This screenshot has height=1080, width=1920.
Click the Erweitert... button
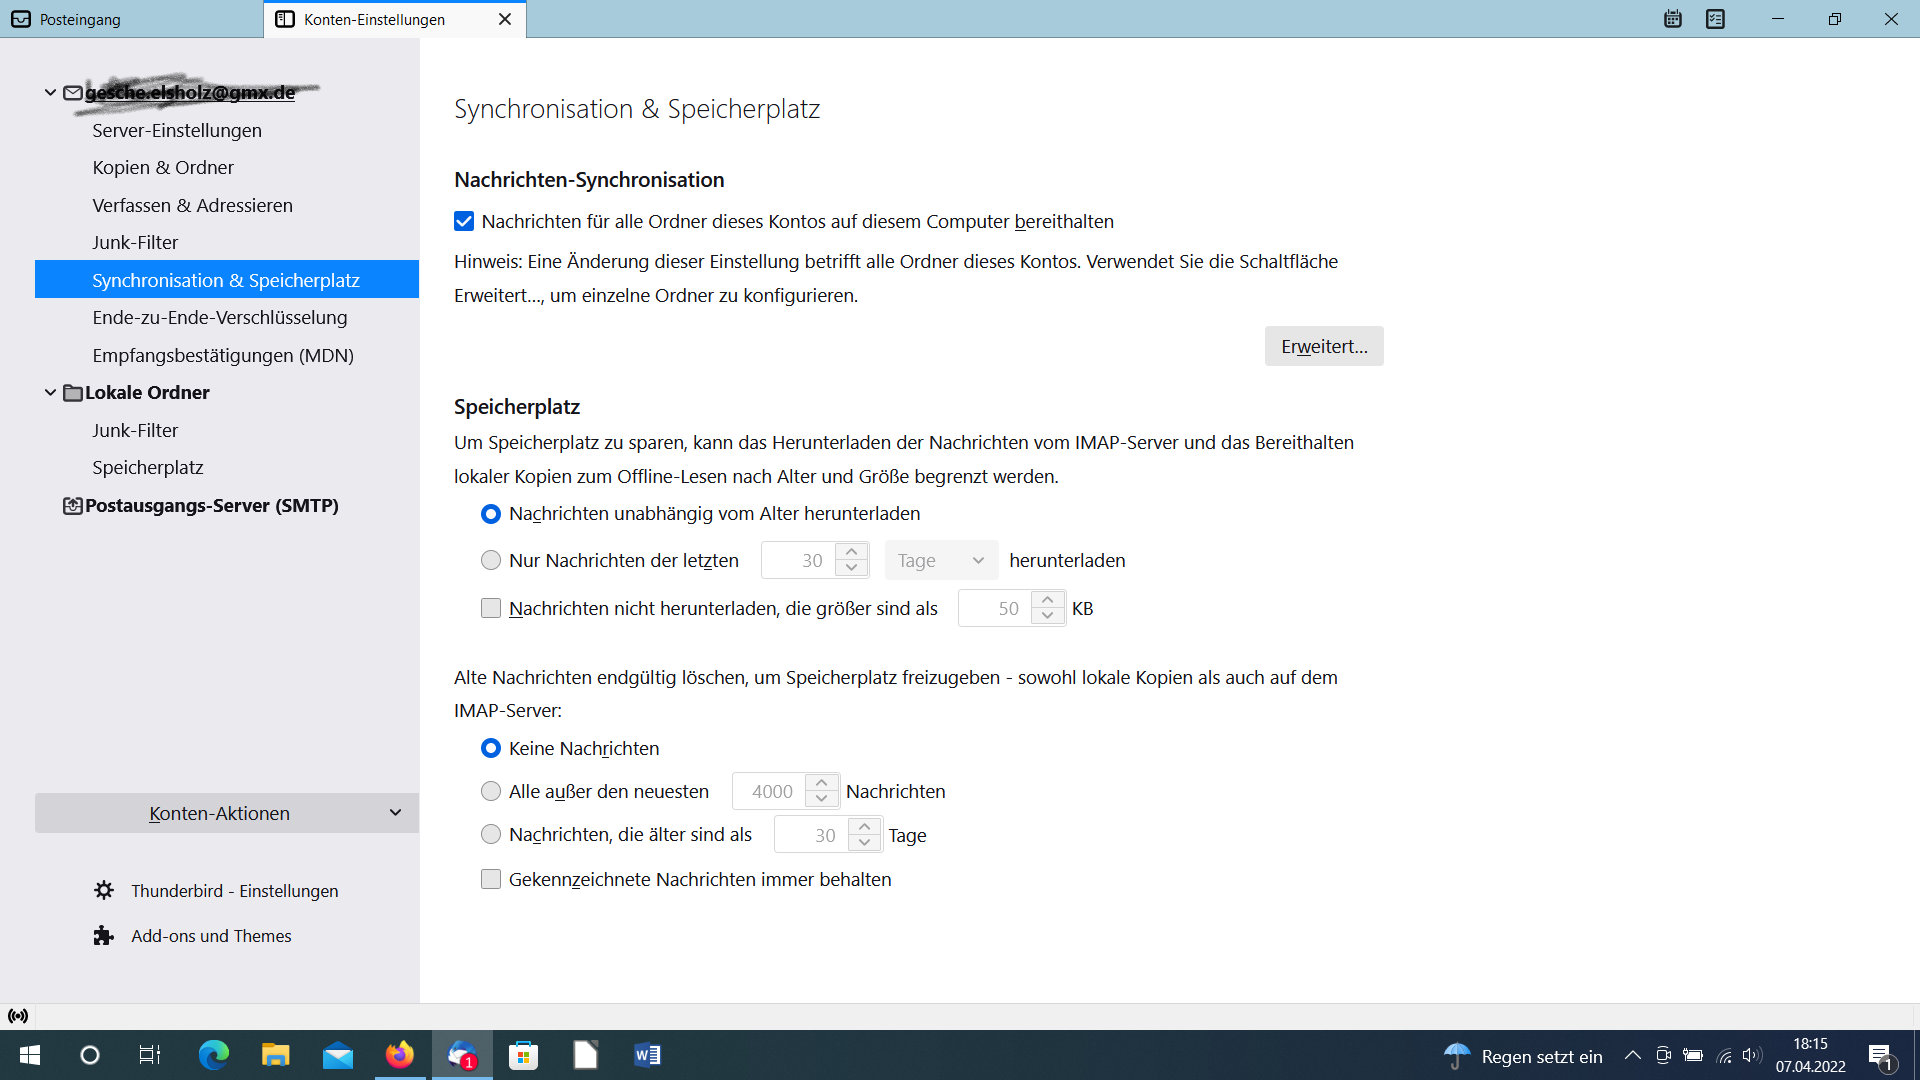click(x=1323, y=346)
